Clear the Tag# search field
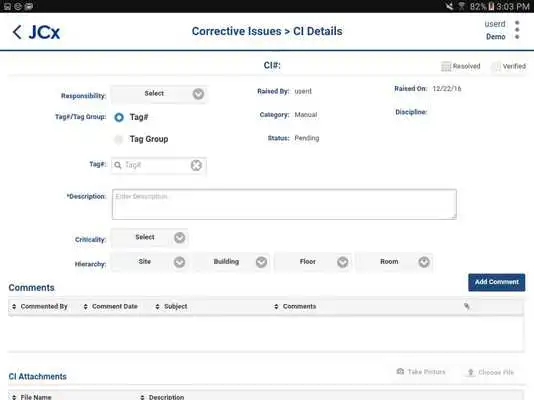534x400 pixels. click(196, 165)
